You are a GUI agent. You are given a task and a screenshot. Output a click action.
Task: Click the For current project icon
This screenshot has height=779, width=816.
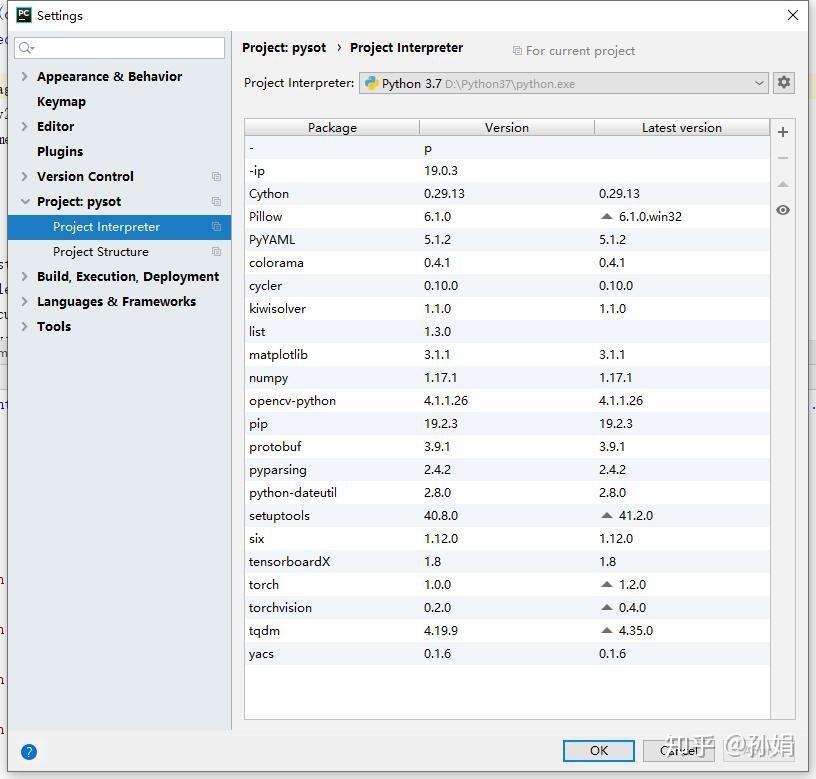pyautogui.click(x=517, y=50)
